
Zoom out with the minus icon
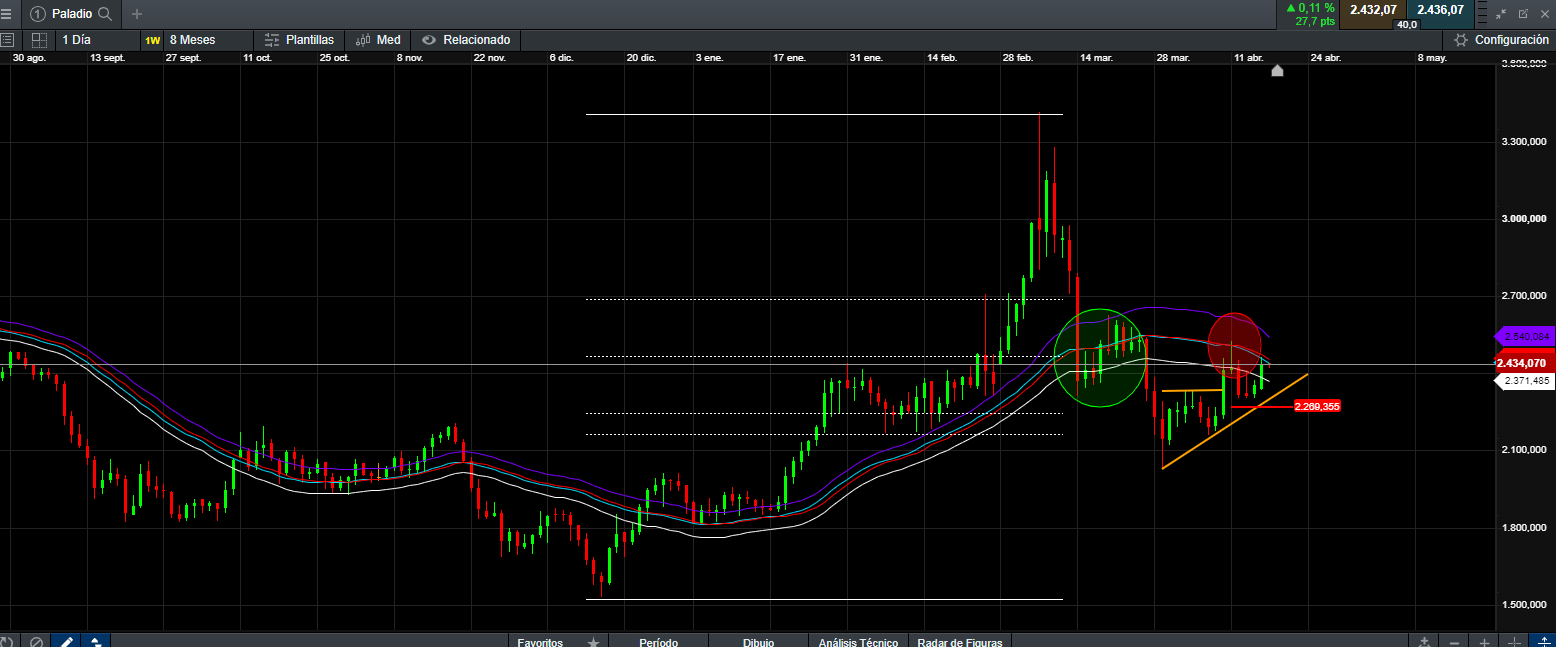(1454, 642)
